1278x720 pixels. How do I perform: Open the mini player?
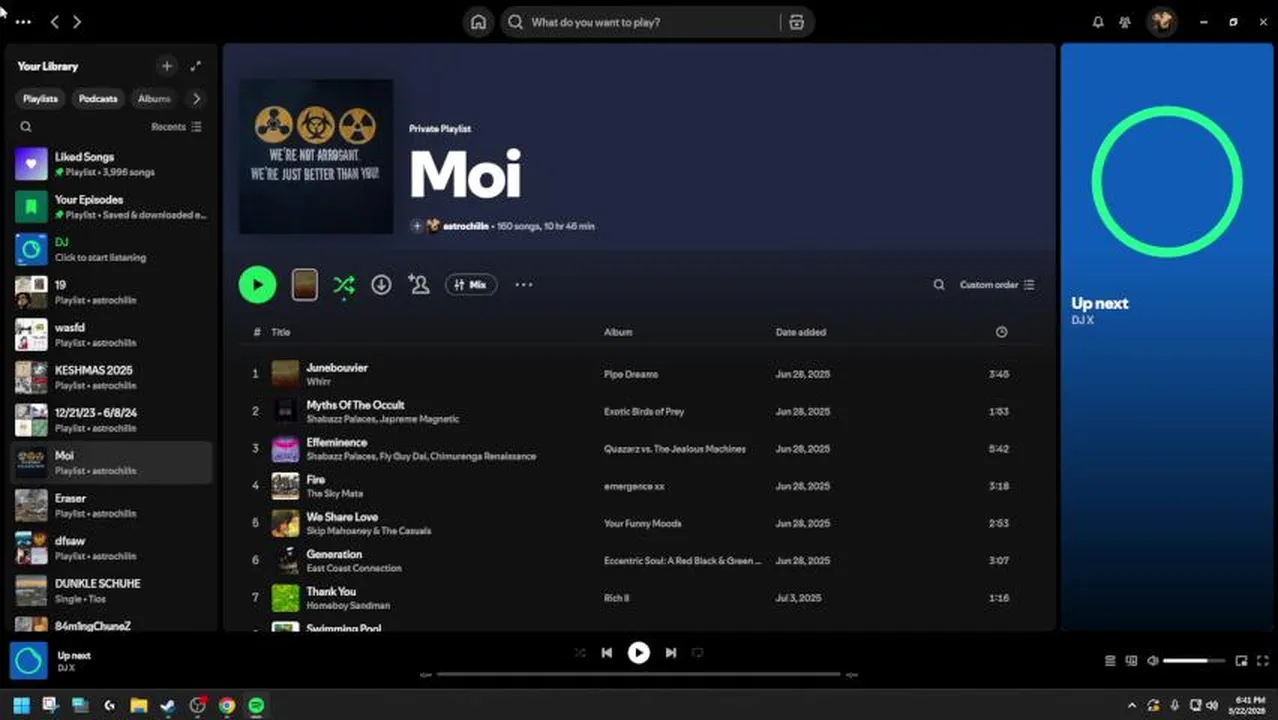tap(1241, 661)
